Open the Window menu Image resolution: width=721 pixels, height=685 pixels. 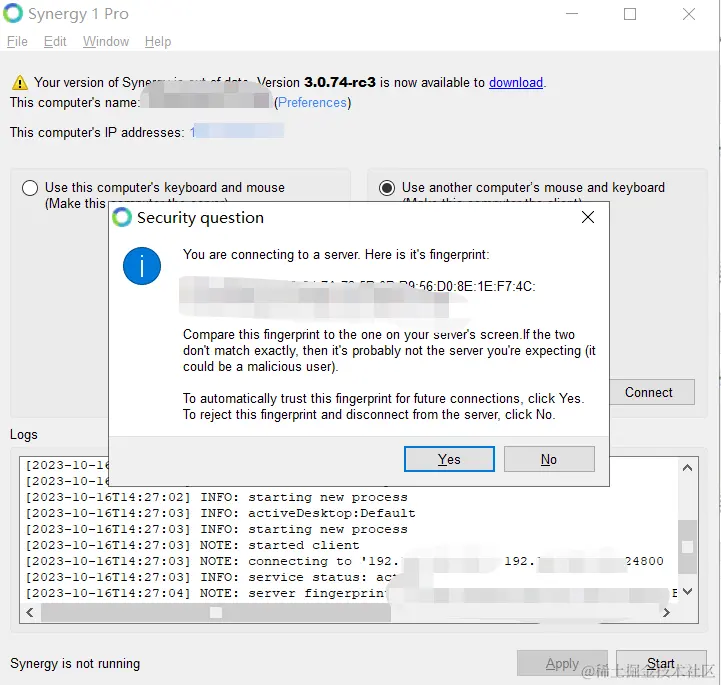tap(106, 41)
